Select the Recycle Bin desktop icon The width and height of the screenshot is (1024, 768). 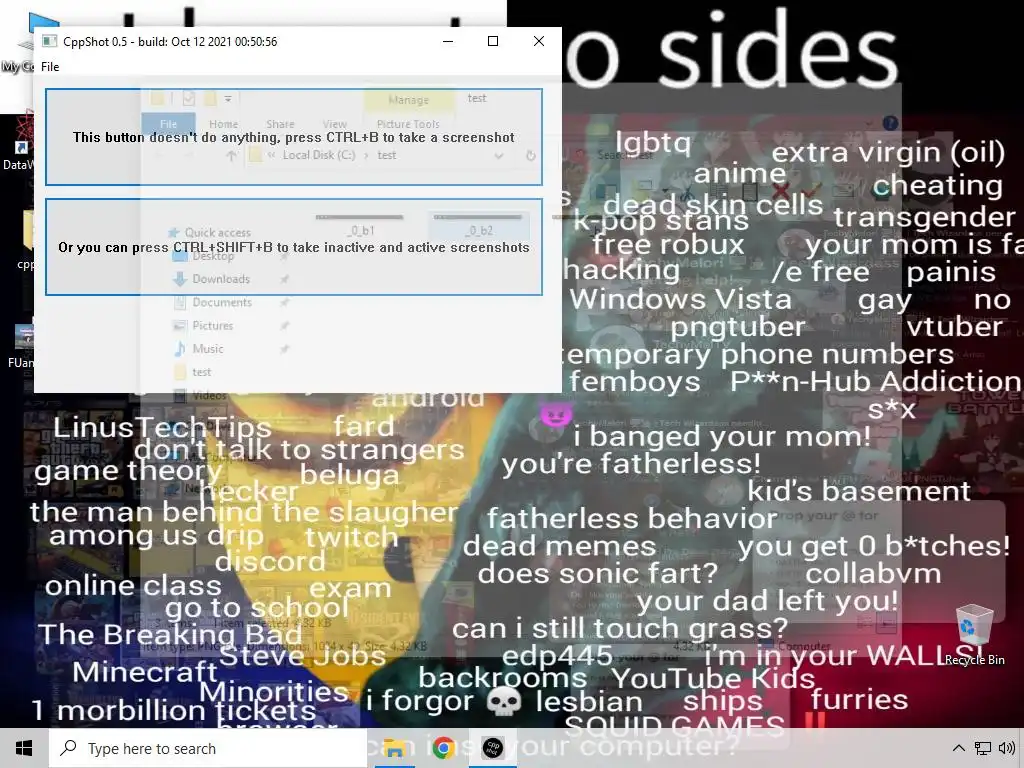pos(974,635)
